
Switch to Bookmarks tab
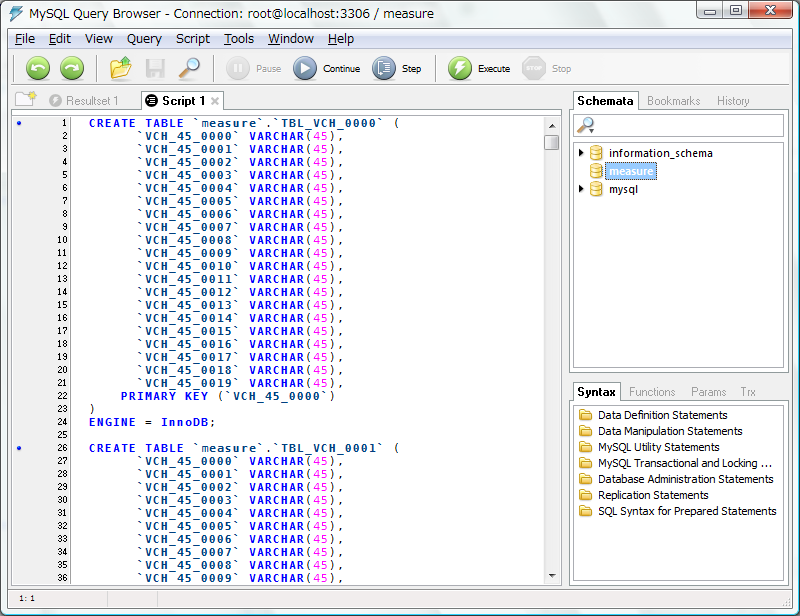673,101
